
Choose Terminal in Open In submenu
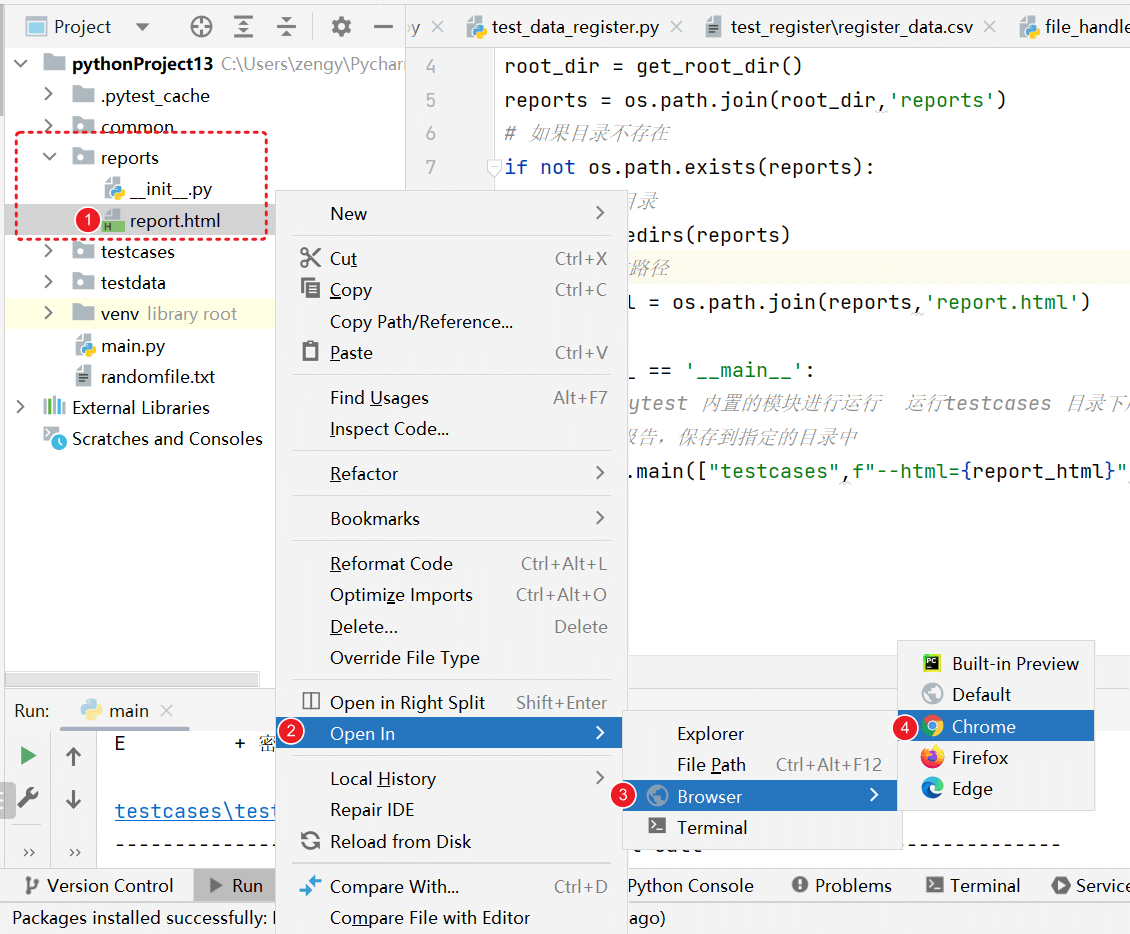[761, 827]
